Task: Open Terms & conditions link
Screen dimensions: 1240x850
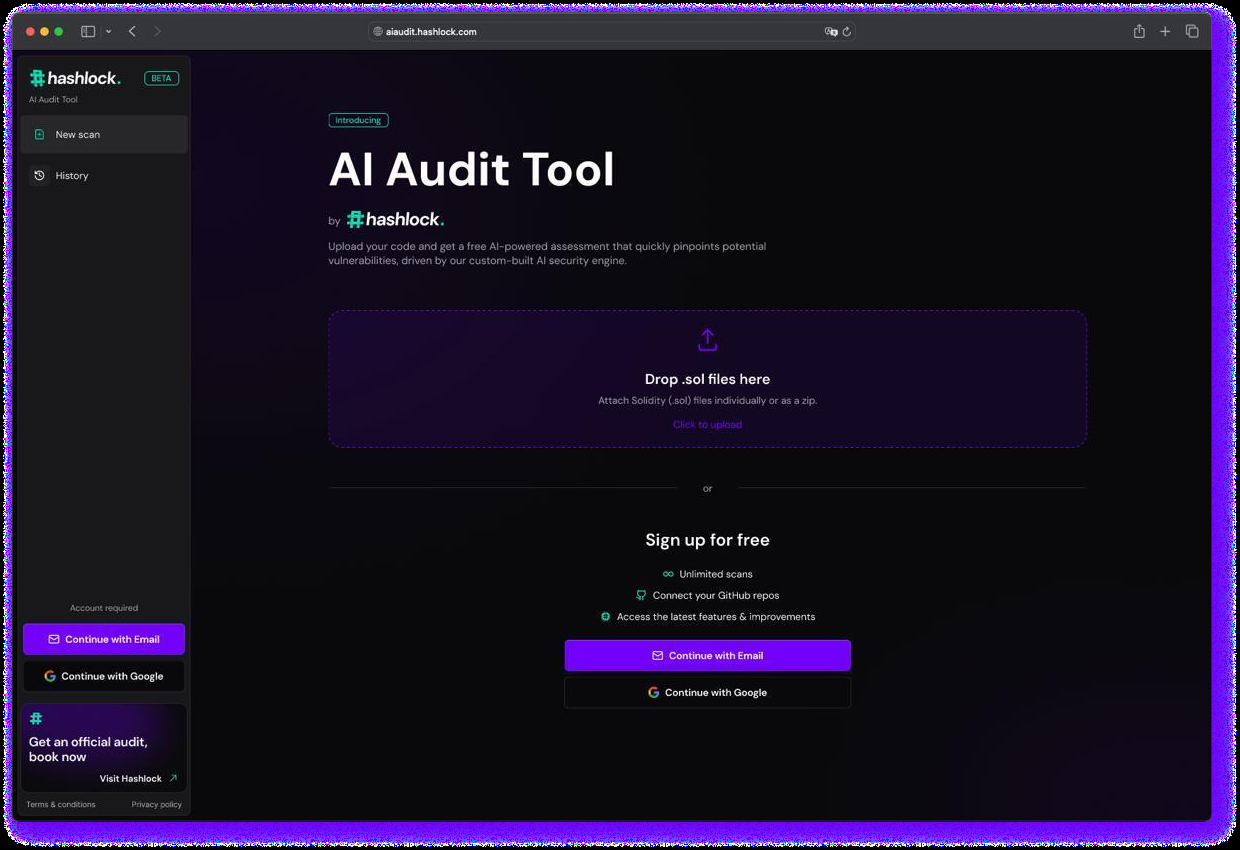Action: click(61, 805)
